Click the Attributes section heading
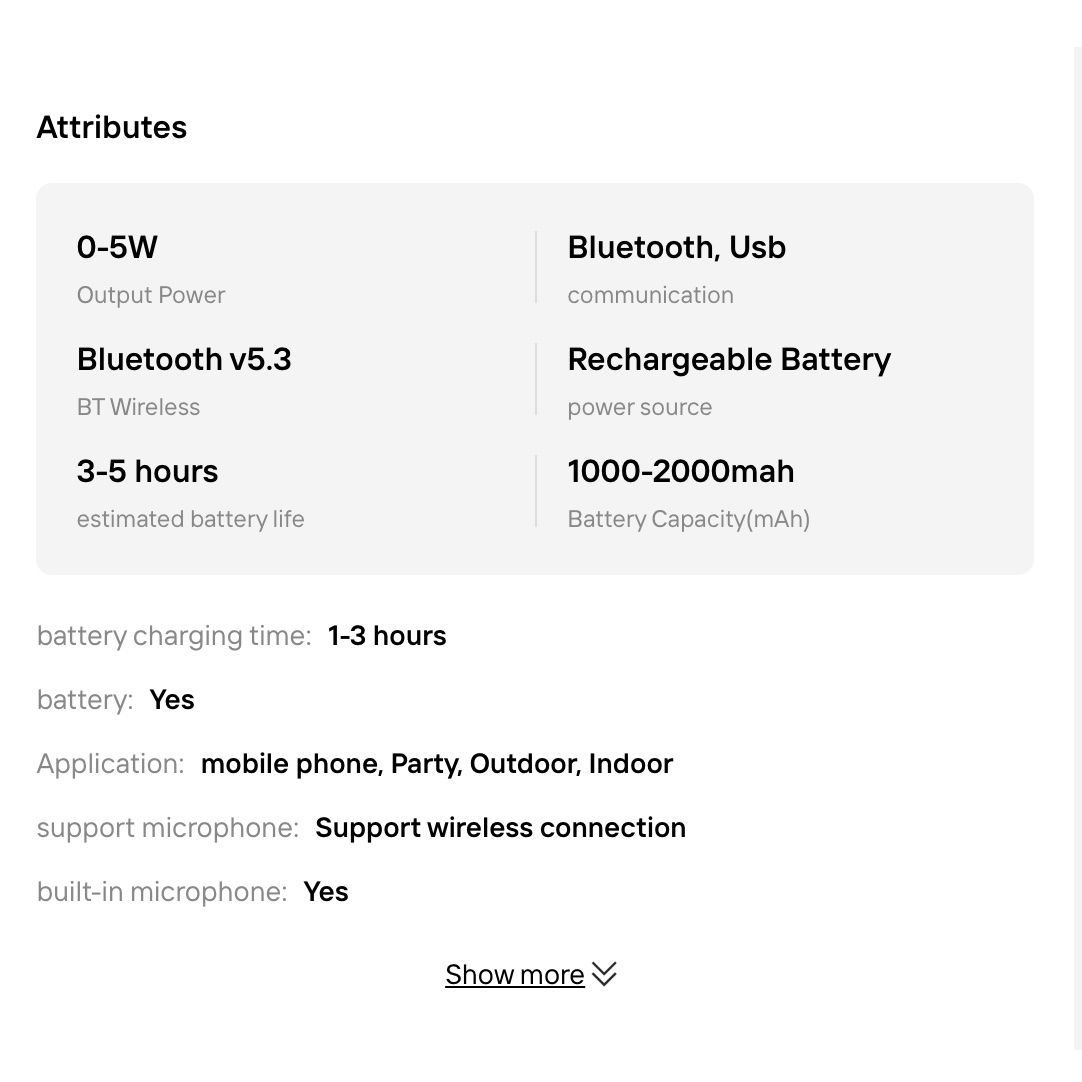The width and height of the screenshot is (1082, 1082). tap(112, 128)
